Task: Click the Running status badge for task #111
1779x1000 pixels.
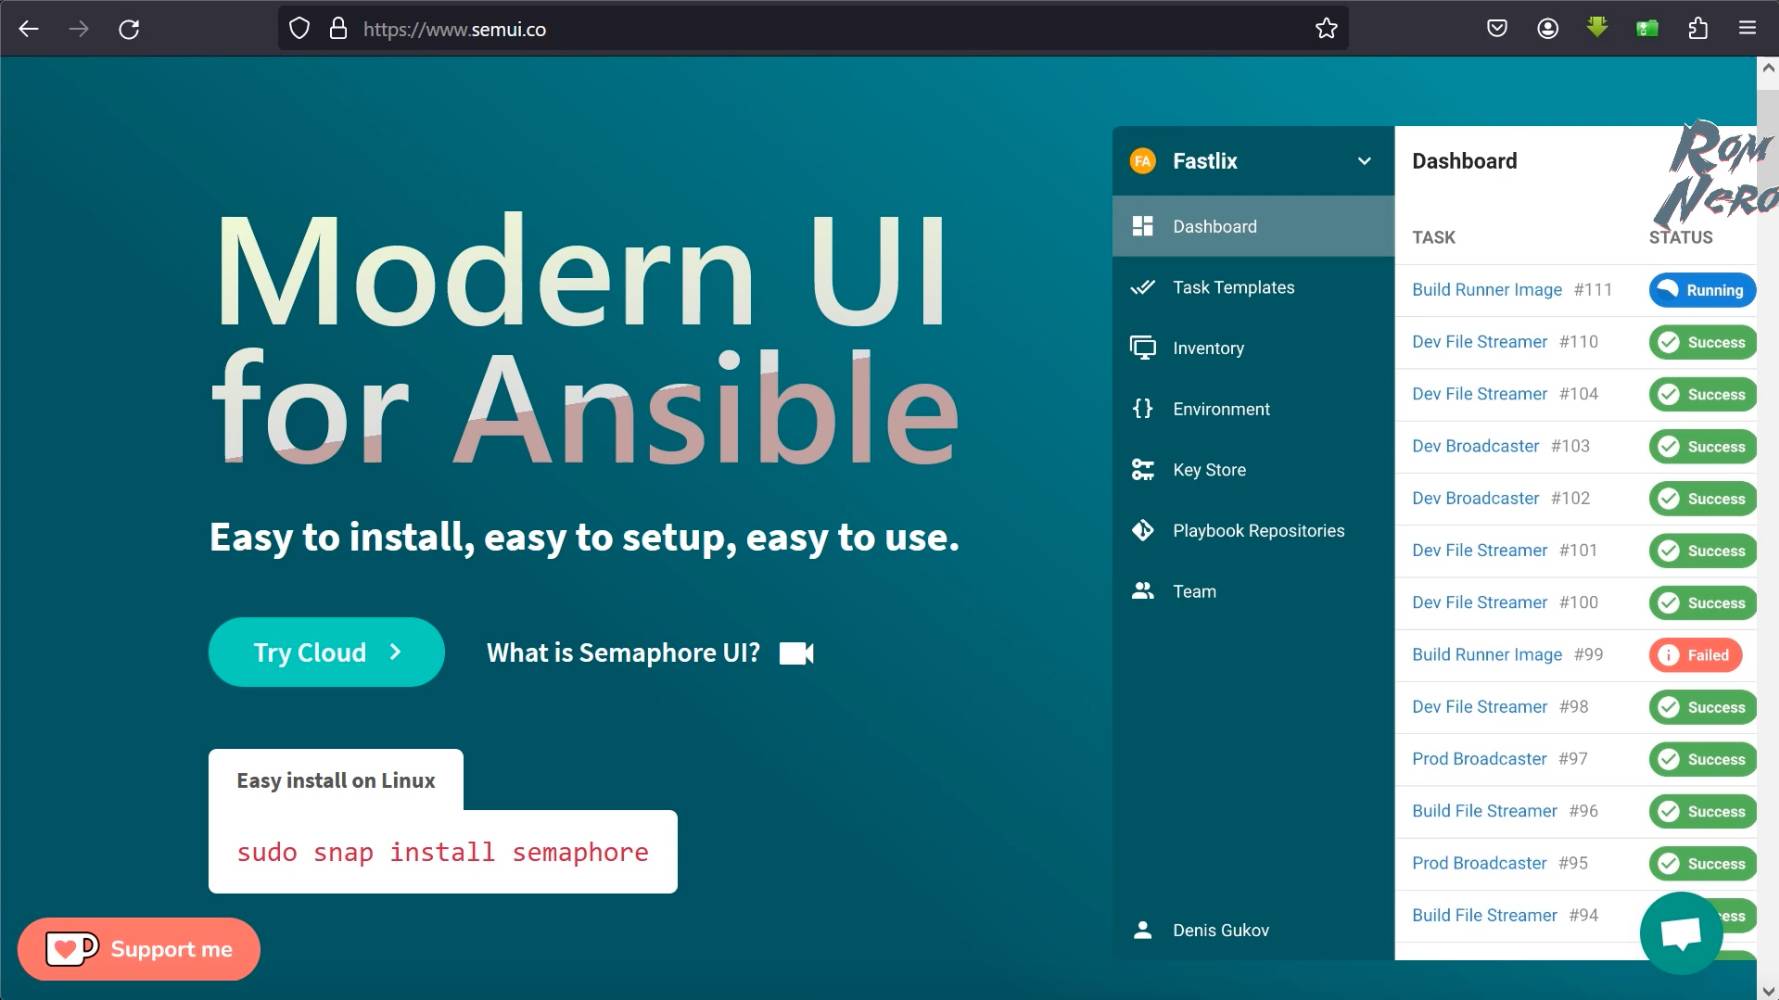Action: click(x=1702, y=290)
